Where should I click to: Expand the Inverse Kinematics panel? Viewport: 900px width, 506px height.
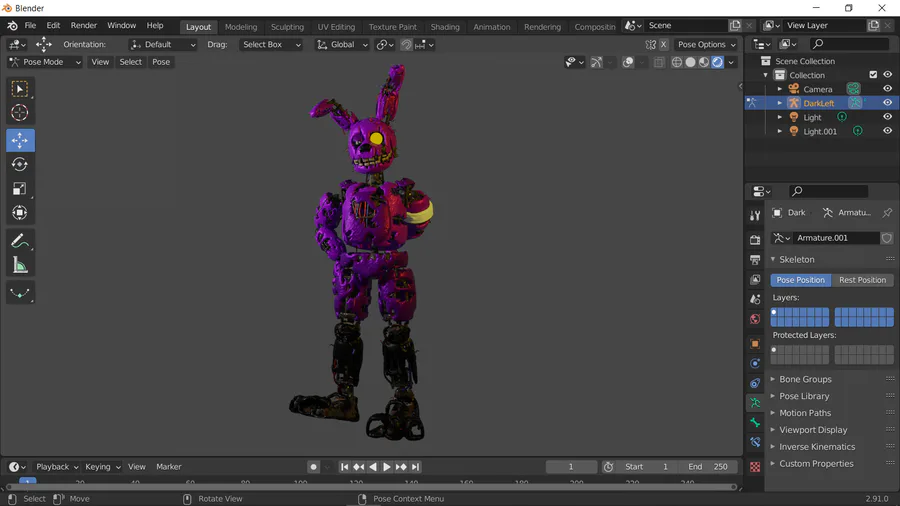(x=816, y=447)
